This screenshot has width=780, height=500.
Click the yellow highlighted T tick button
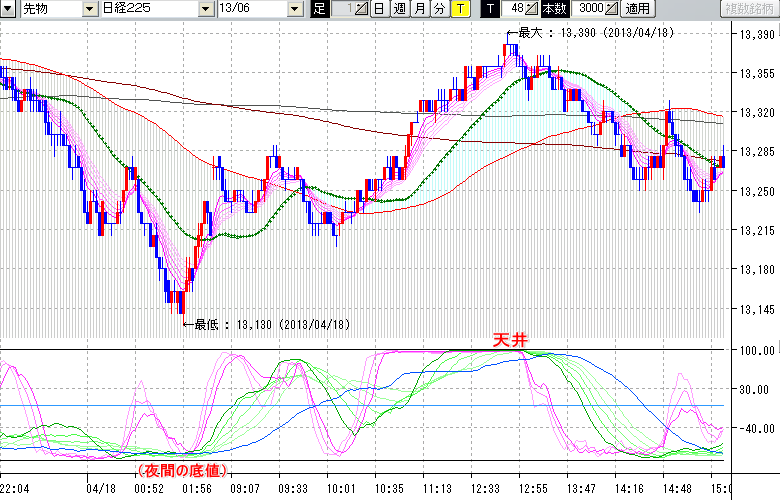pos(459,9)
